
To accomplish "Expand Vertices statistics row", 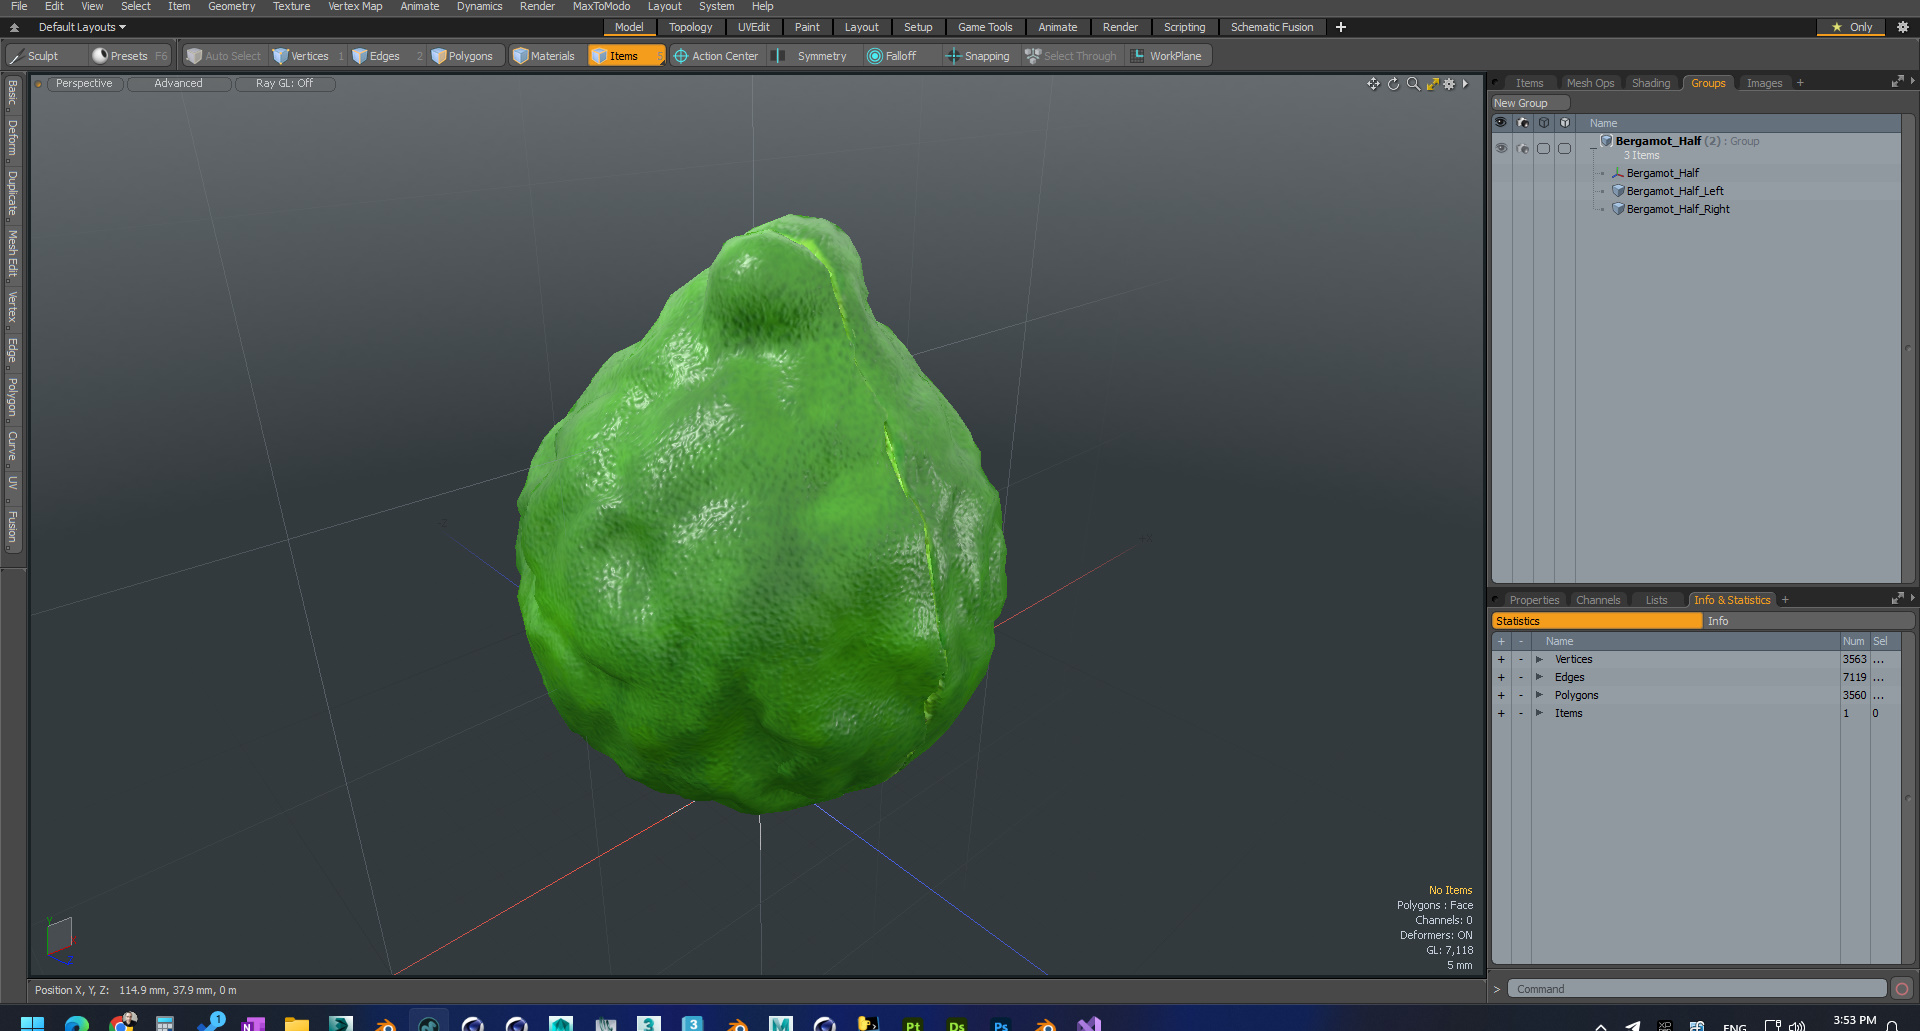I will [1539, 659].
